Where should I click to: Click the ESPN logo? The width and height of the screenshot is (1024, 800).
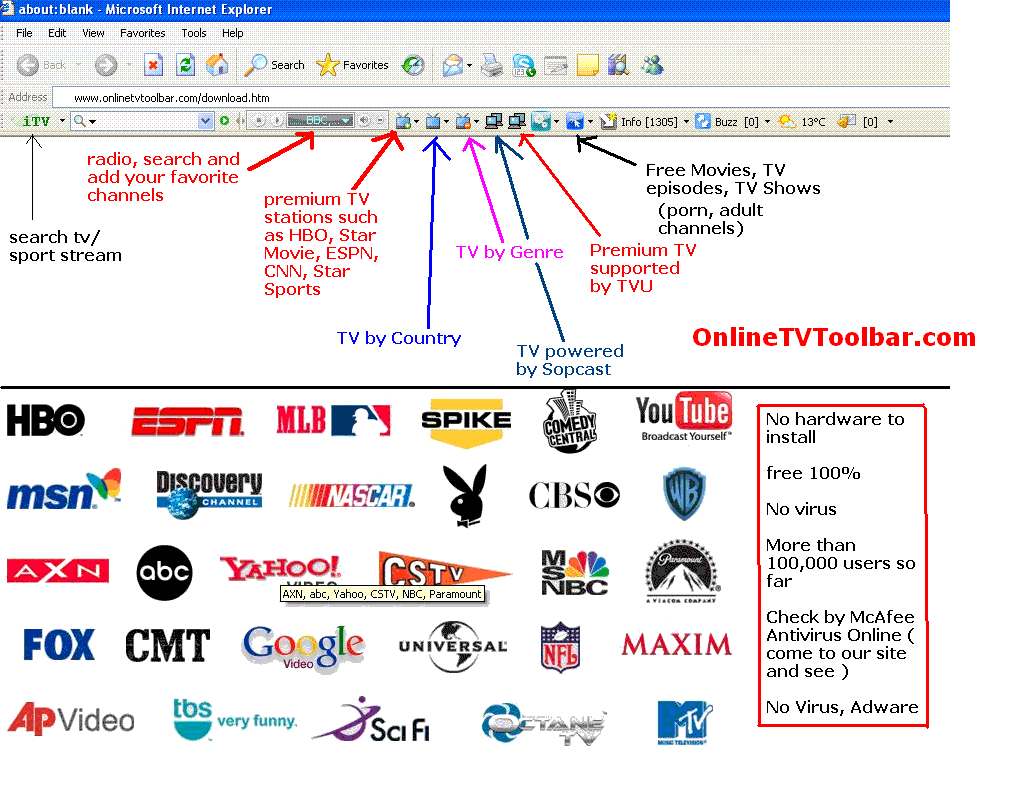coord(187,421)
